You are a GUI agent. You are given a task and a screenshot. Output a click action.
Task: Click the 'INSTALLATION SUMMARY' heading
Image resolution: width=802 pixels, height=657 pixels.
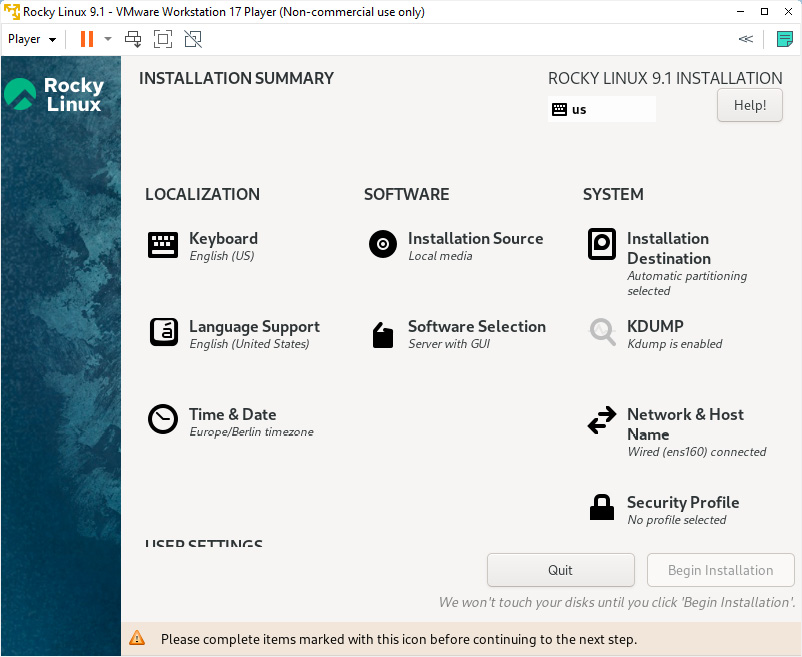pos(236,78)
